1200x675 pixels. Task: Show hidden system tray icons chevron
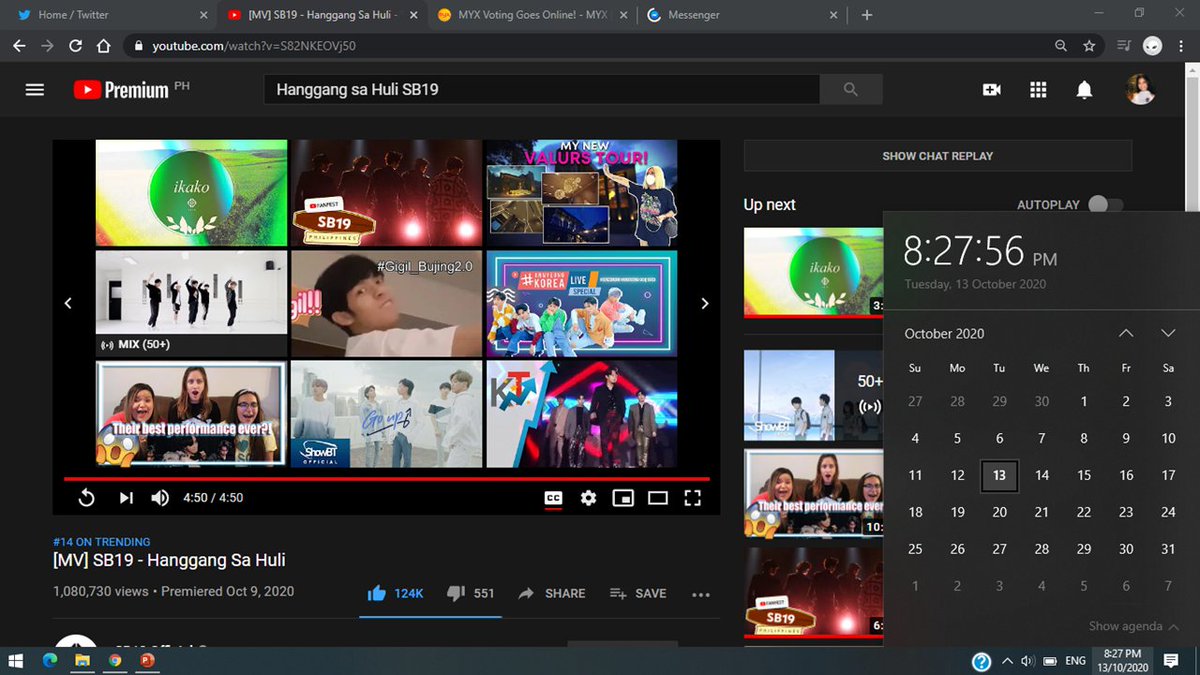tap(1007, 661)
